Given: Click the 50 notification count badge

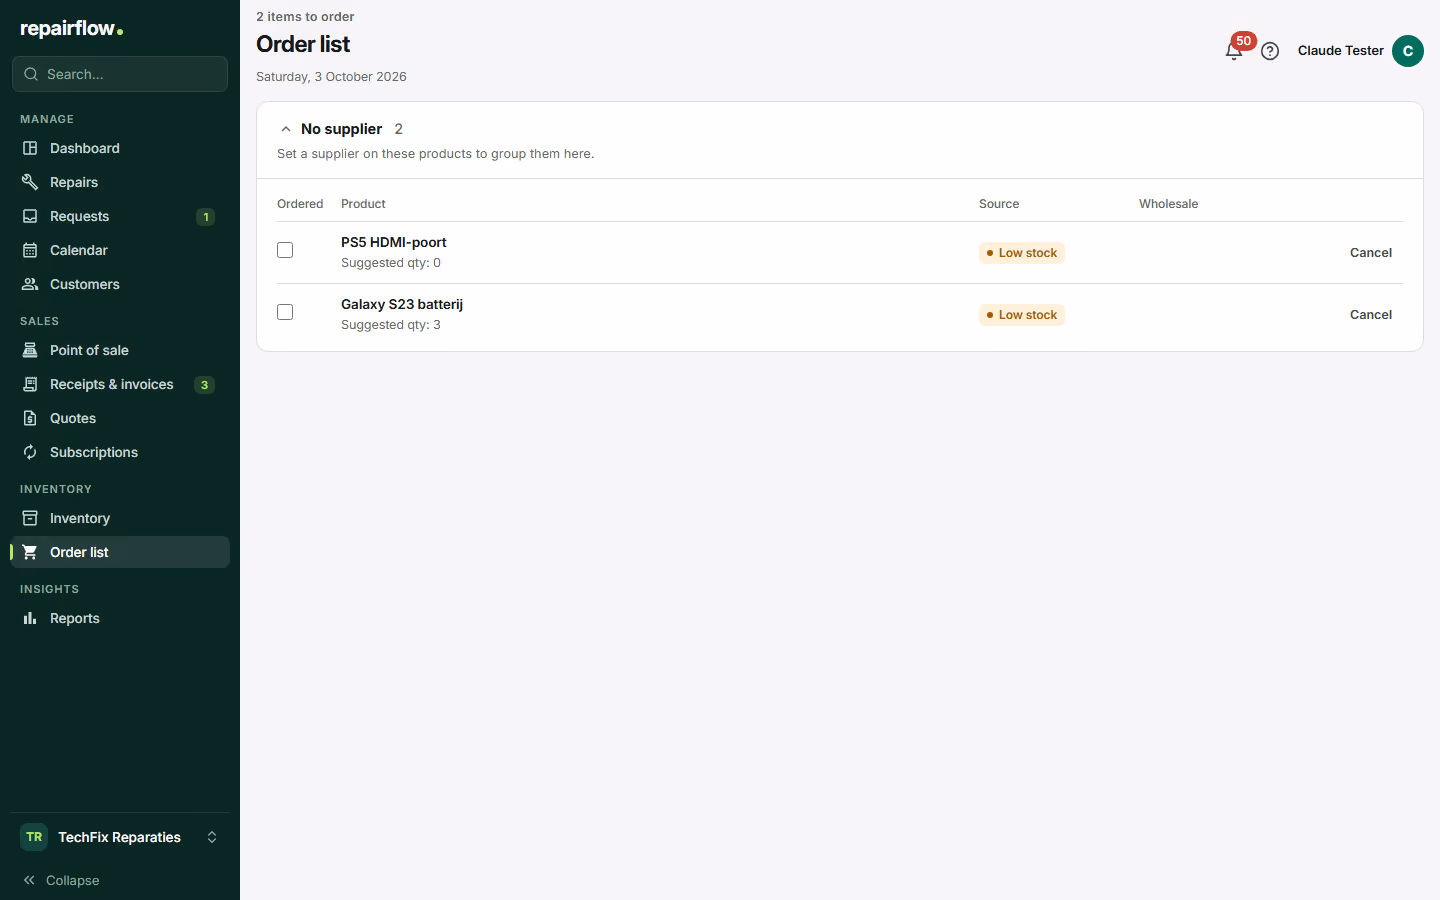Looking at the screenshot, I should coord(1244,41).
